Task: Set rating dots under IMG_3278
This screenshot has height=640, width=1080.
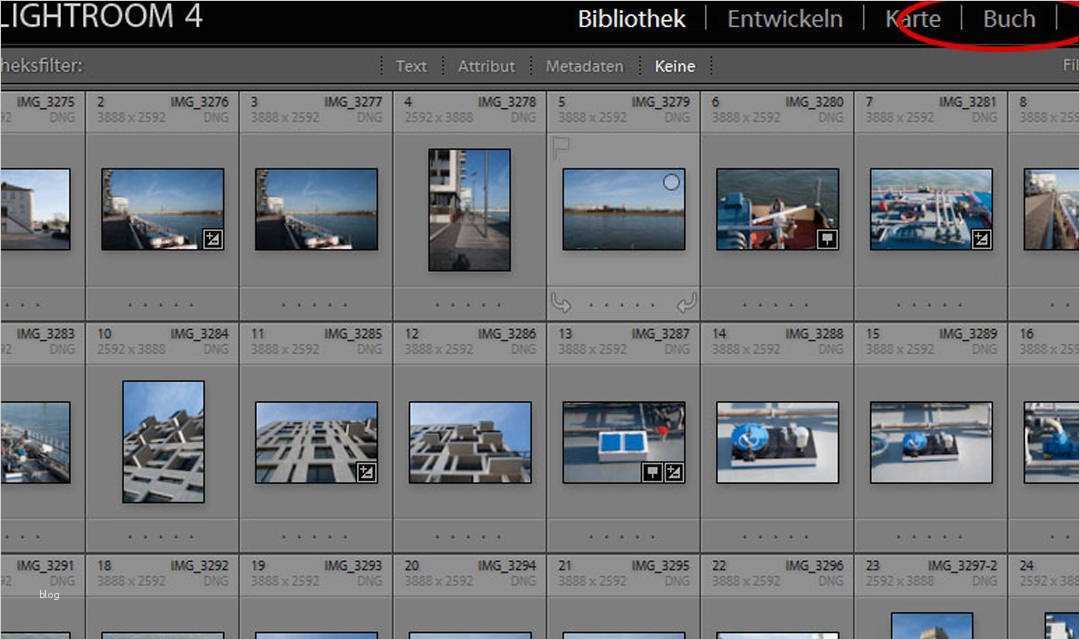Action: click(468, 304)
